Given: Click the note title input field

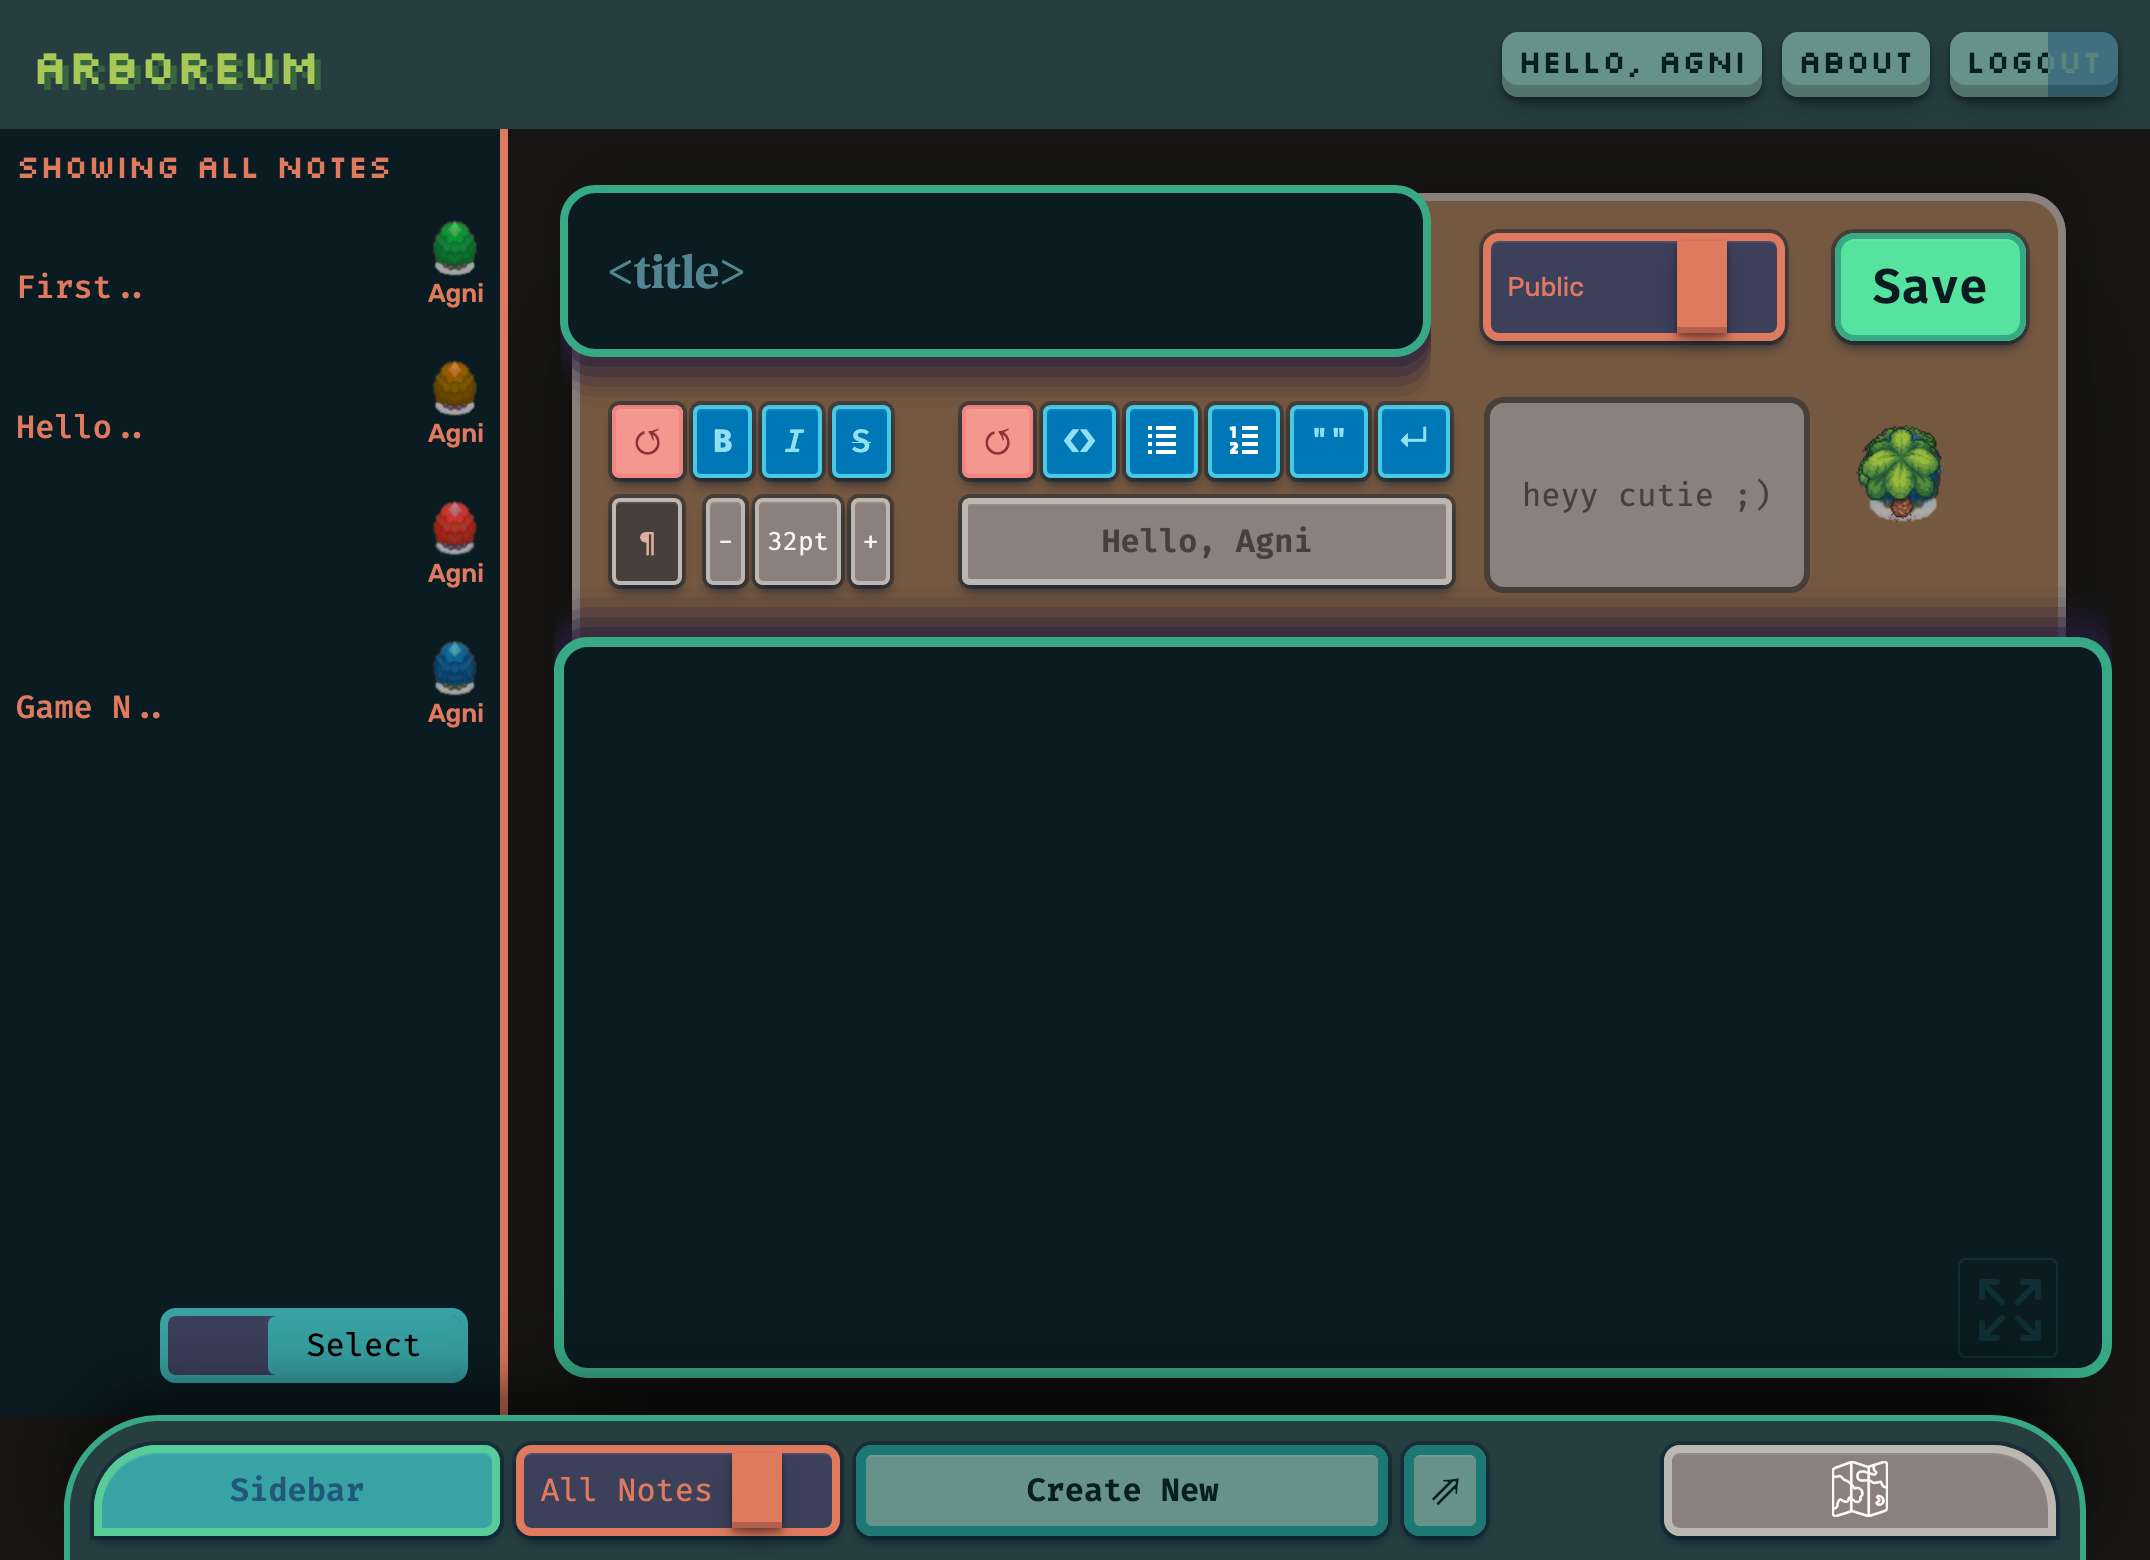Looking at the screenshot, I should coord(995,272).
